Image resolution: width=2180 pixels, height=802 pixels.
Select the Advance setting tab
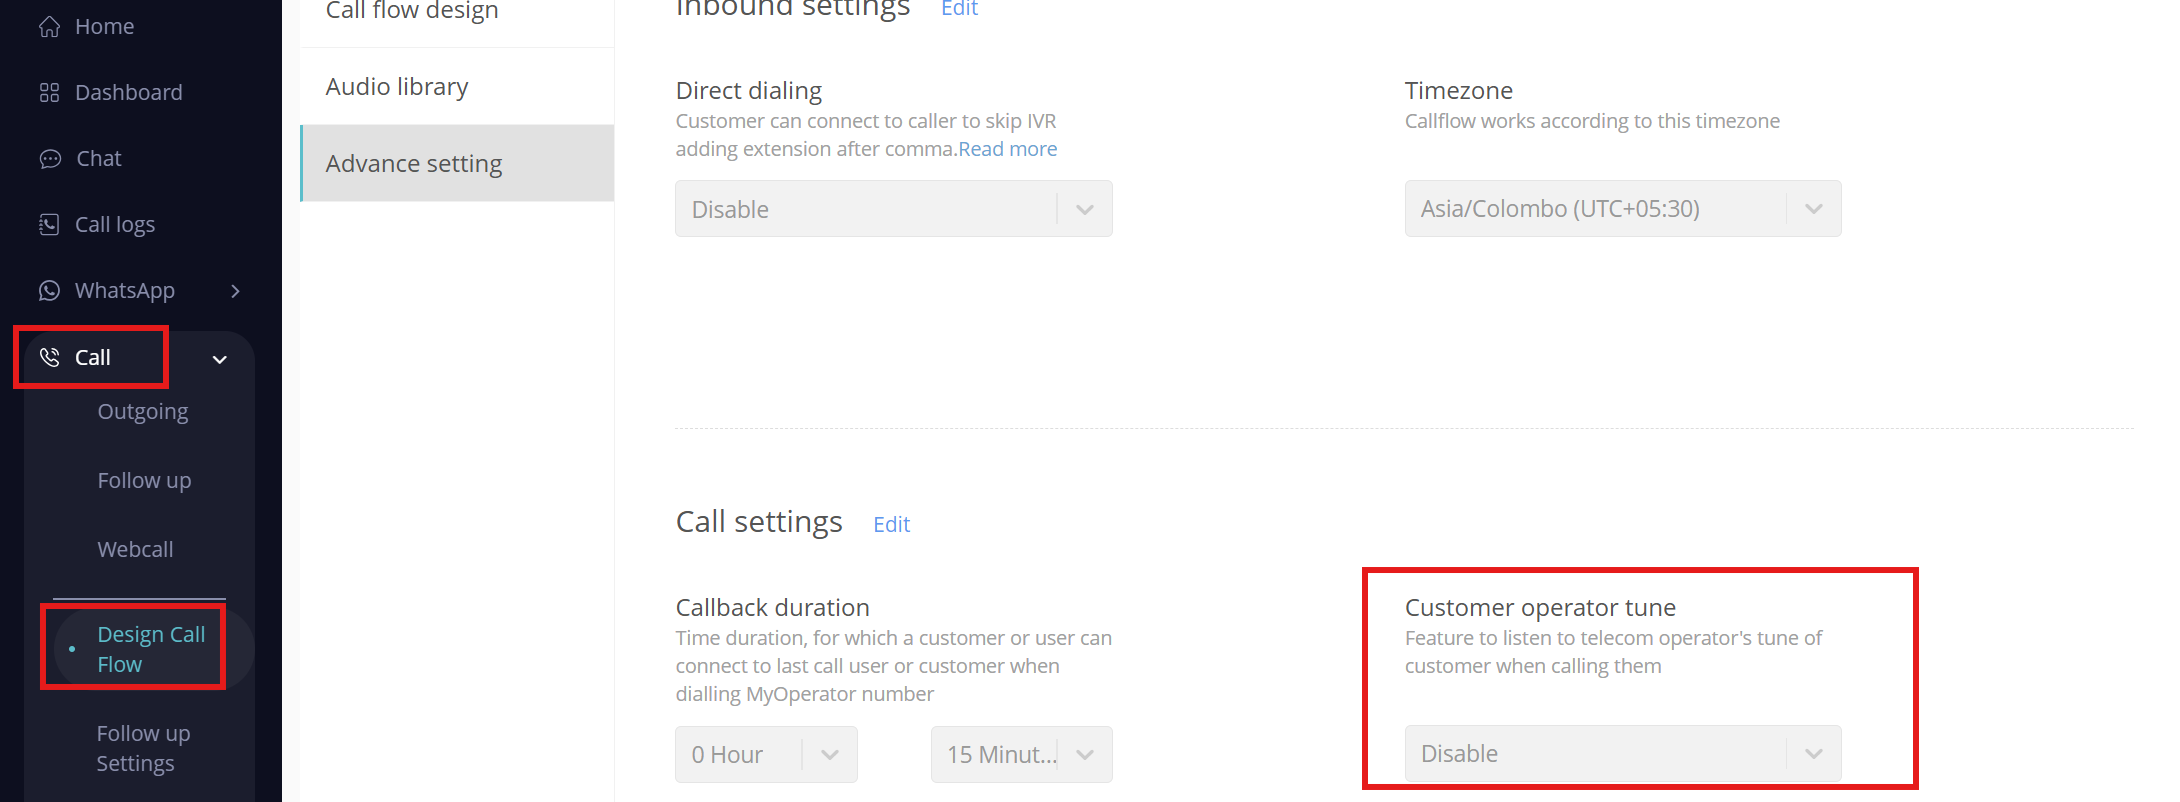pyautogui.click(x=414, y=163)
